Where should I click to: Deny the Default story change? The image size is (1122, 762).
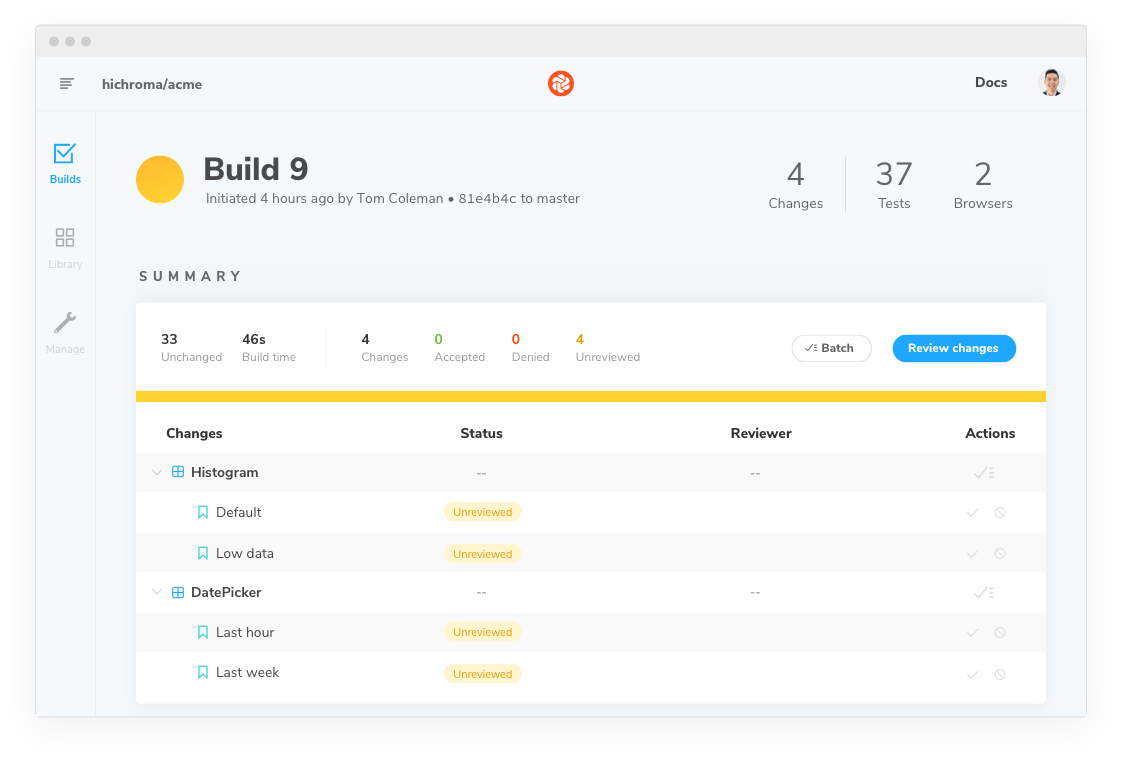[x=1000, y=512]
